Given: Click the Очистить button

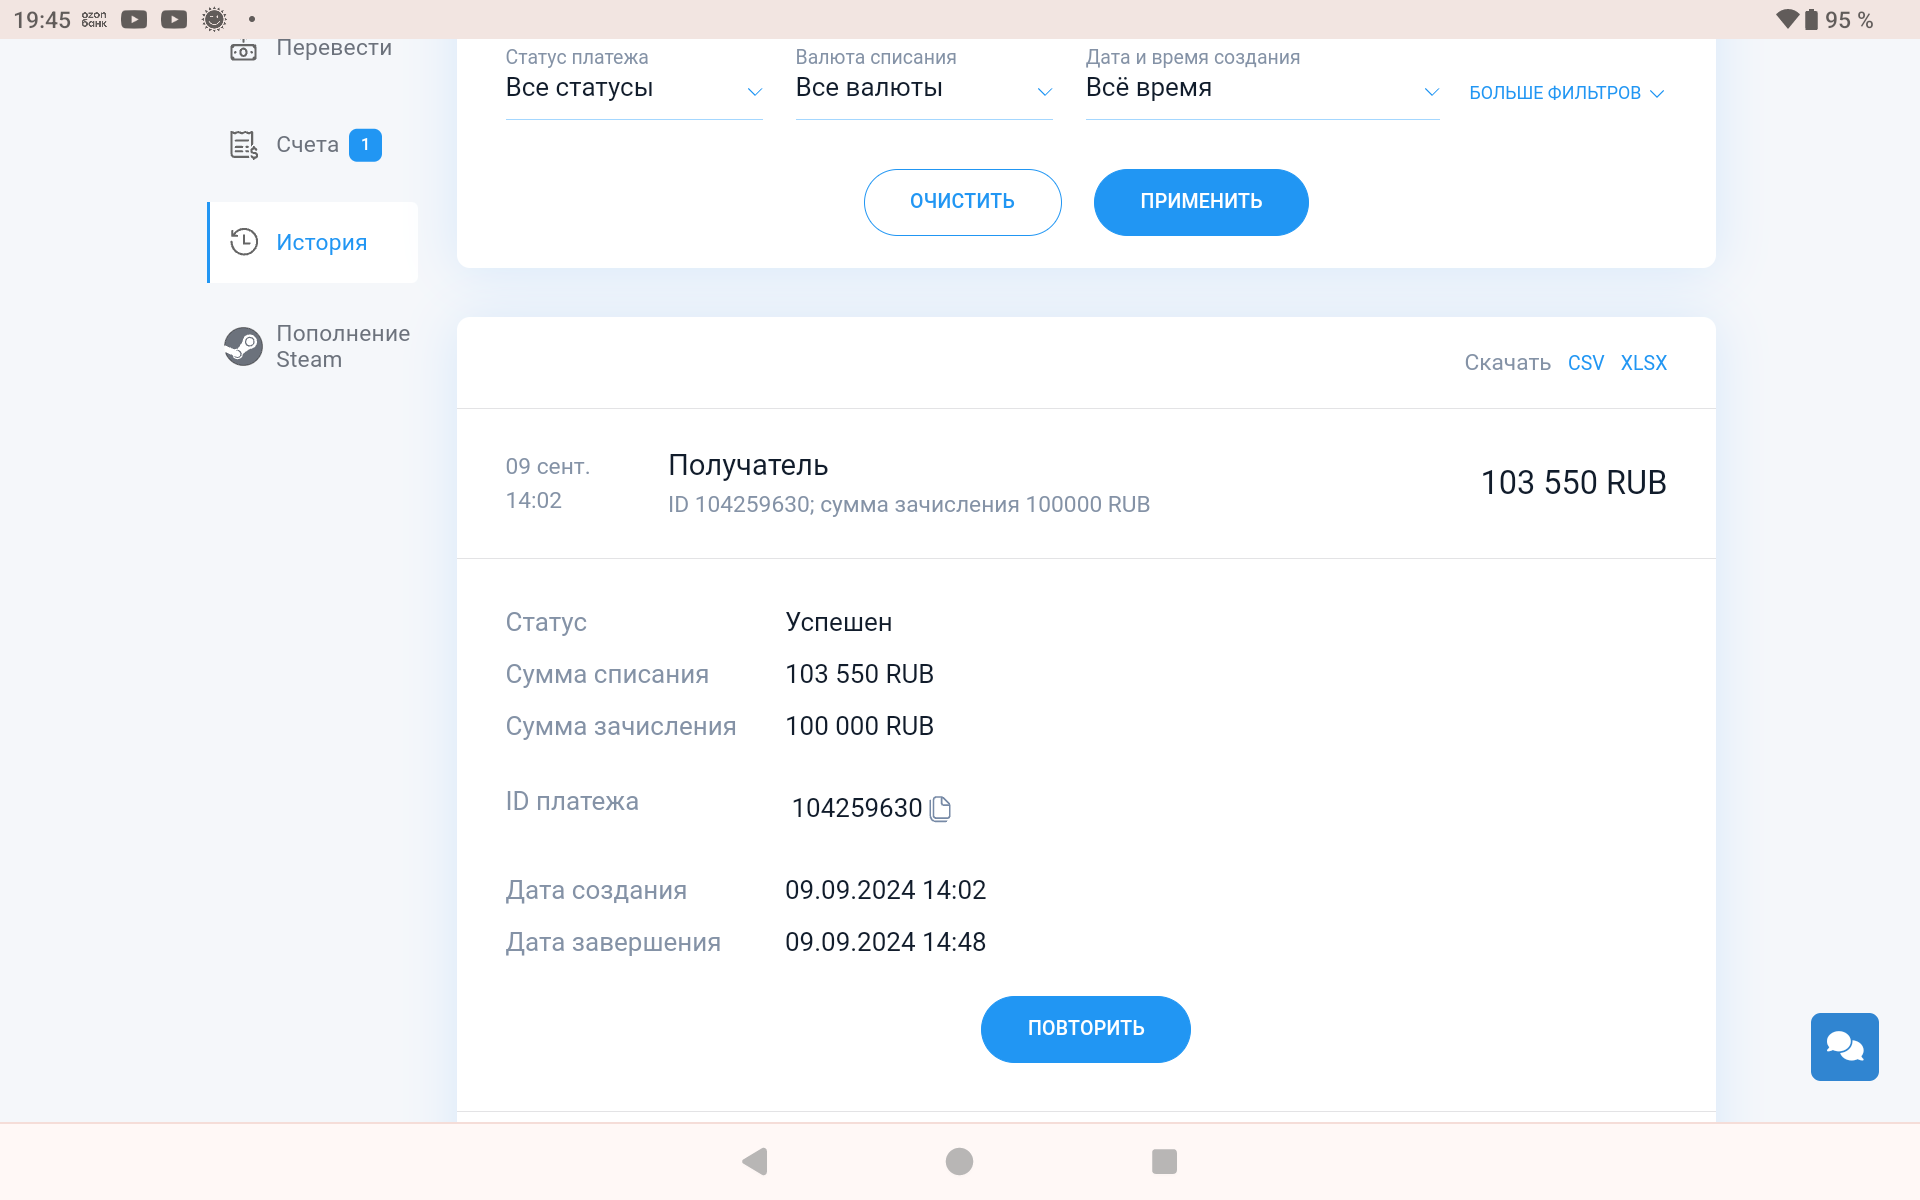Looking at the screenshot, I should point(962,202).
